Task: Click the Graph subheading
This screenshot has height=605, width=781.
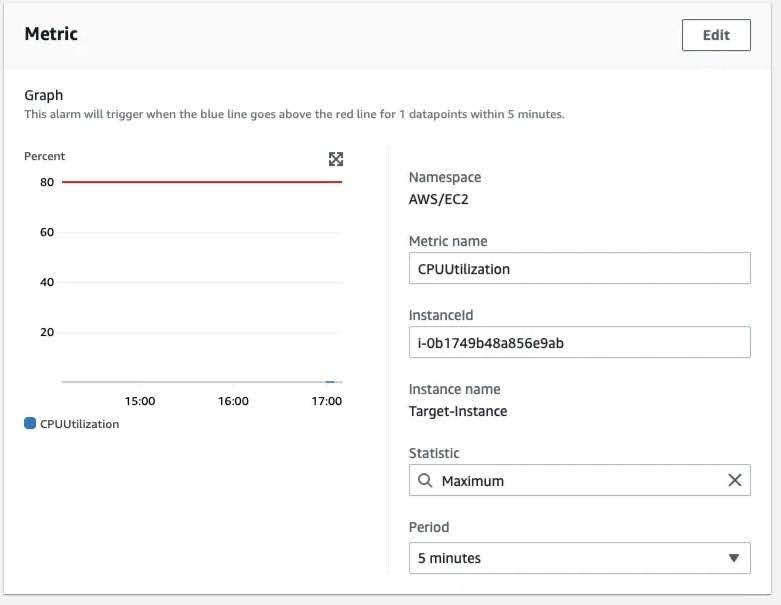Action: 44,95
